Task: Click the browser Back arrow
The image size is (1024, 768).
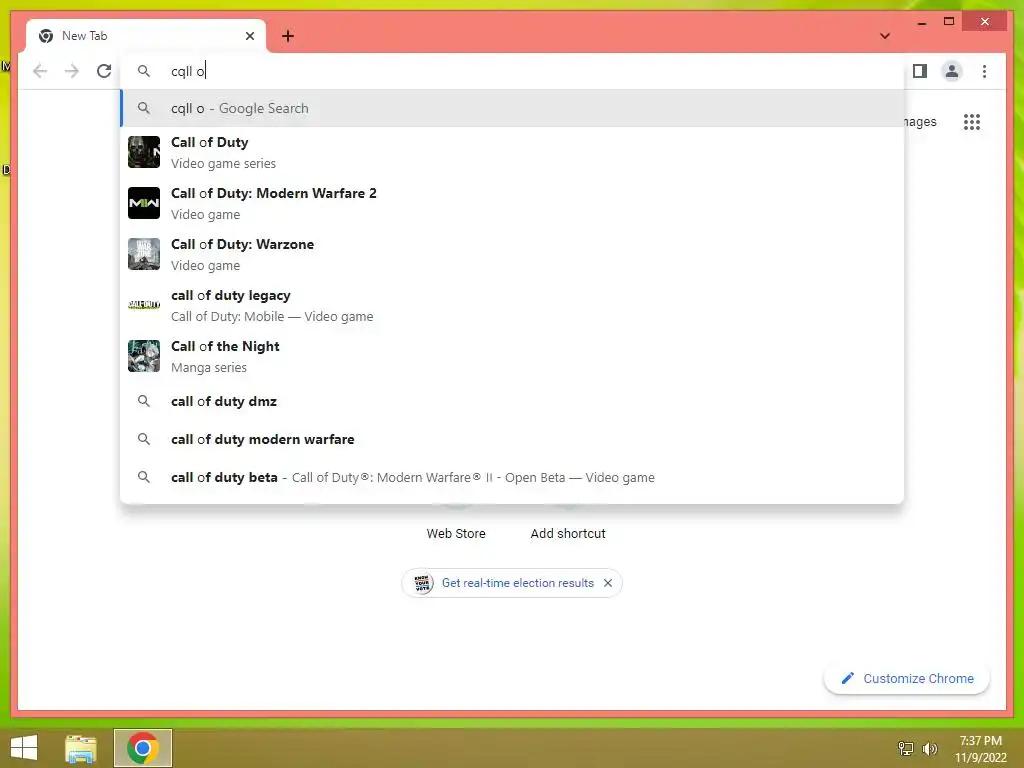Action: point(40,71)
